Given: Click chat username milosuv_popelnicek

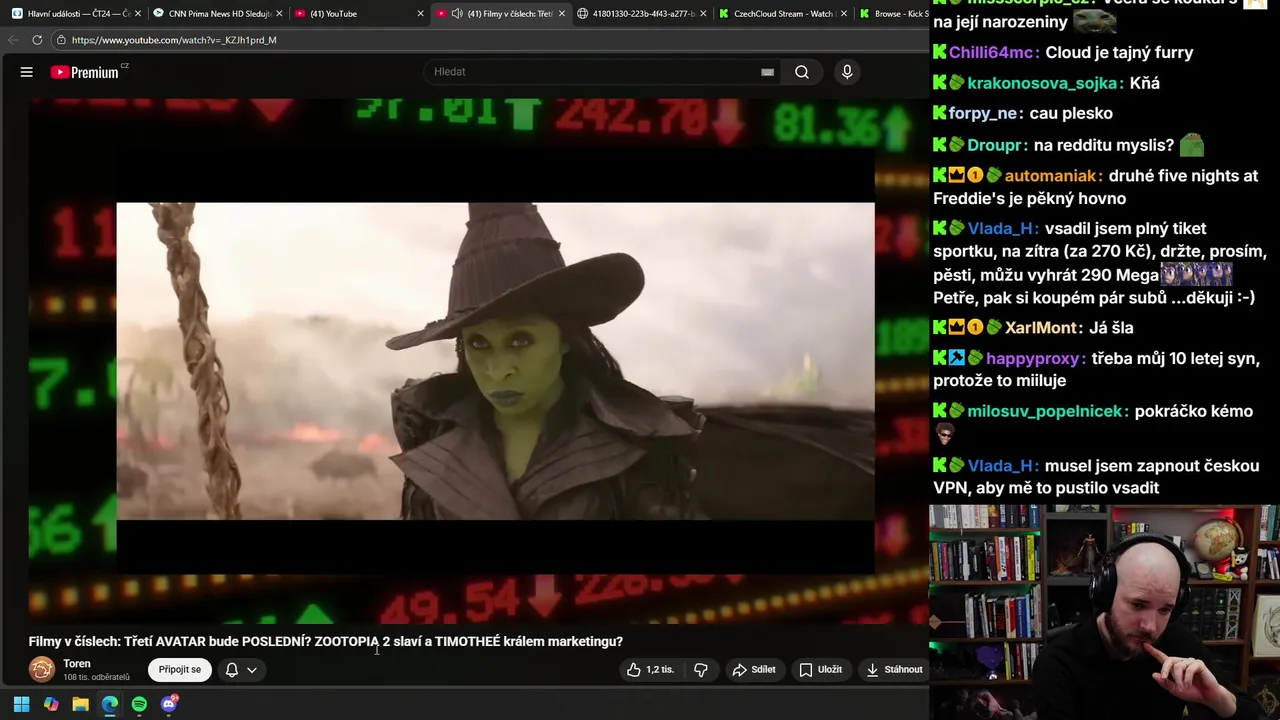Looking at the screenshot, I should tap(1047, 411).
